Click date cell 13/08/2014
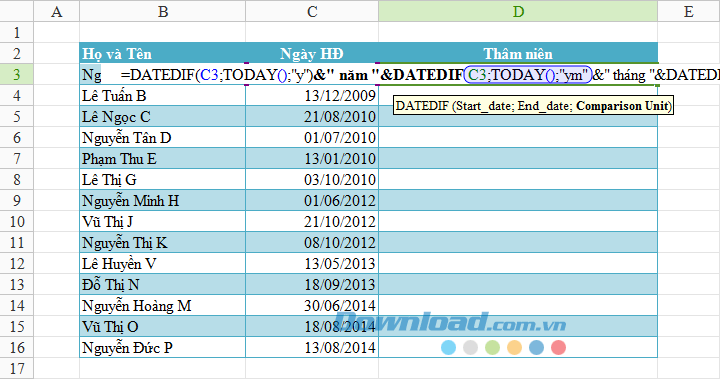The width and height of the screenshot is (720, 379). [x=312, y=348]
